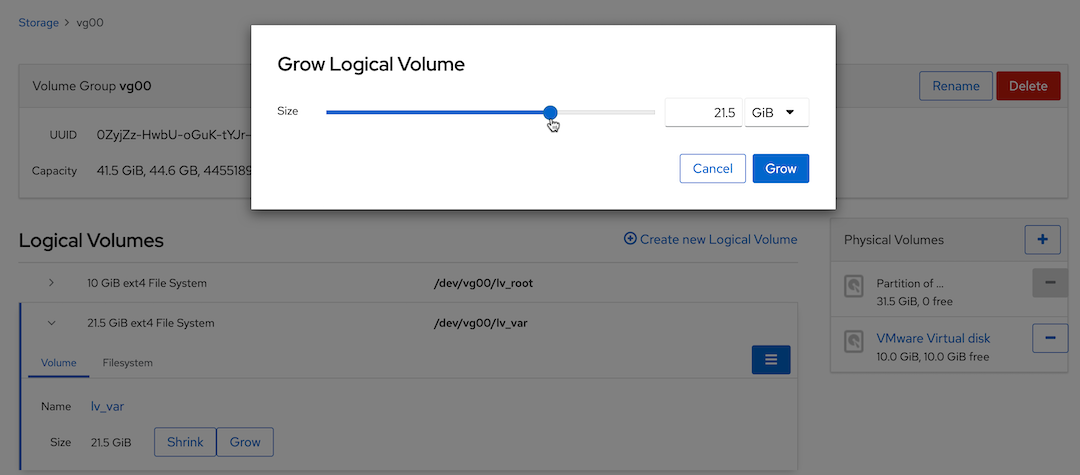Click the plus icon in Physical Volumes
The height and width of the screenshot is (475, 1080).
coord(1042,240)
